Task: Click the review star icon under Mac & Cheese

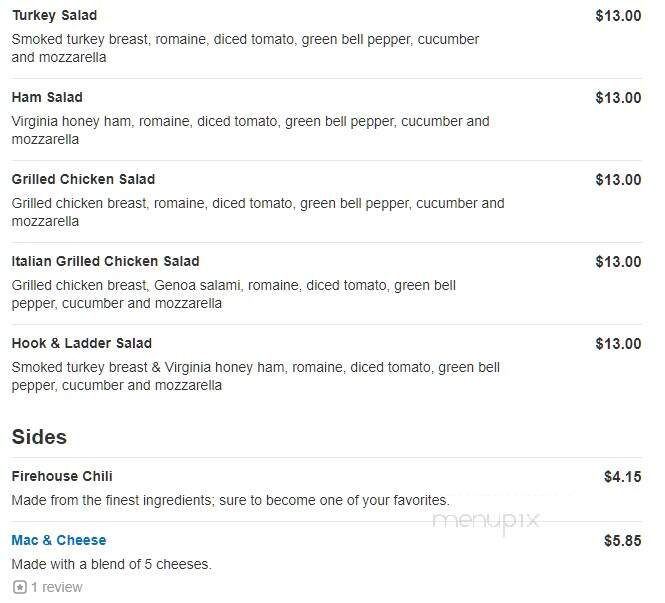Action: coord(20,587)
